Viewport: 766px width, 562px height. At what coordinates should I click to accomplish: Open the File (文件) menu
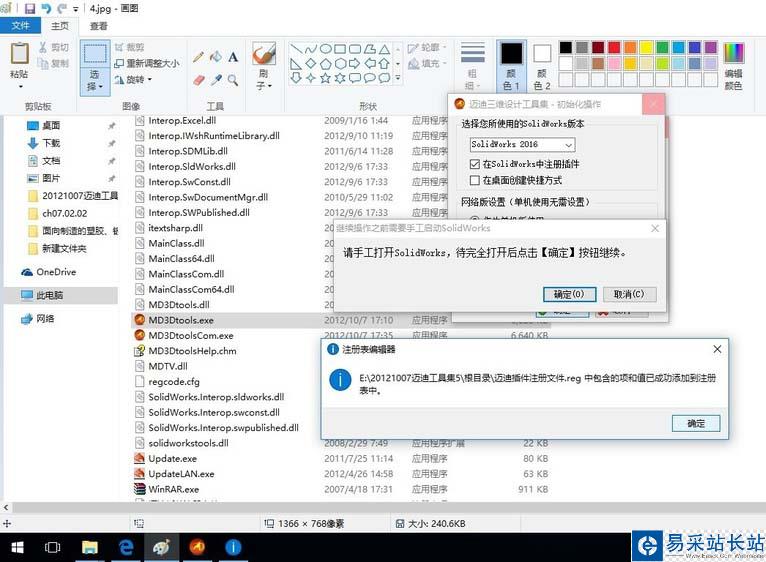click(x=21, y=26)
